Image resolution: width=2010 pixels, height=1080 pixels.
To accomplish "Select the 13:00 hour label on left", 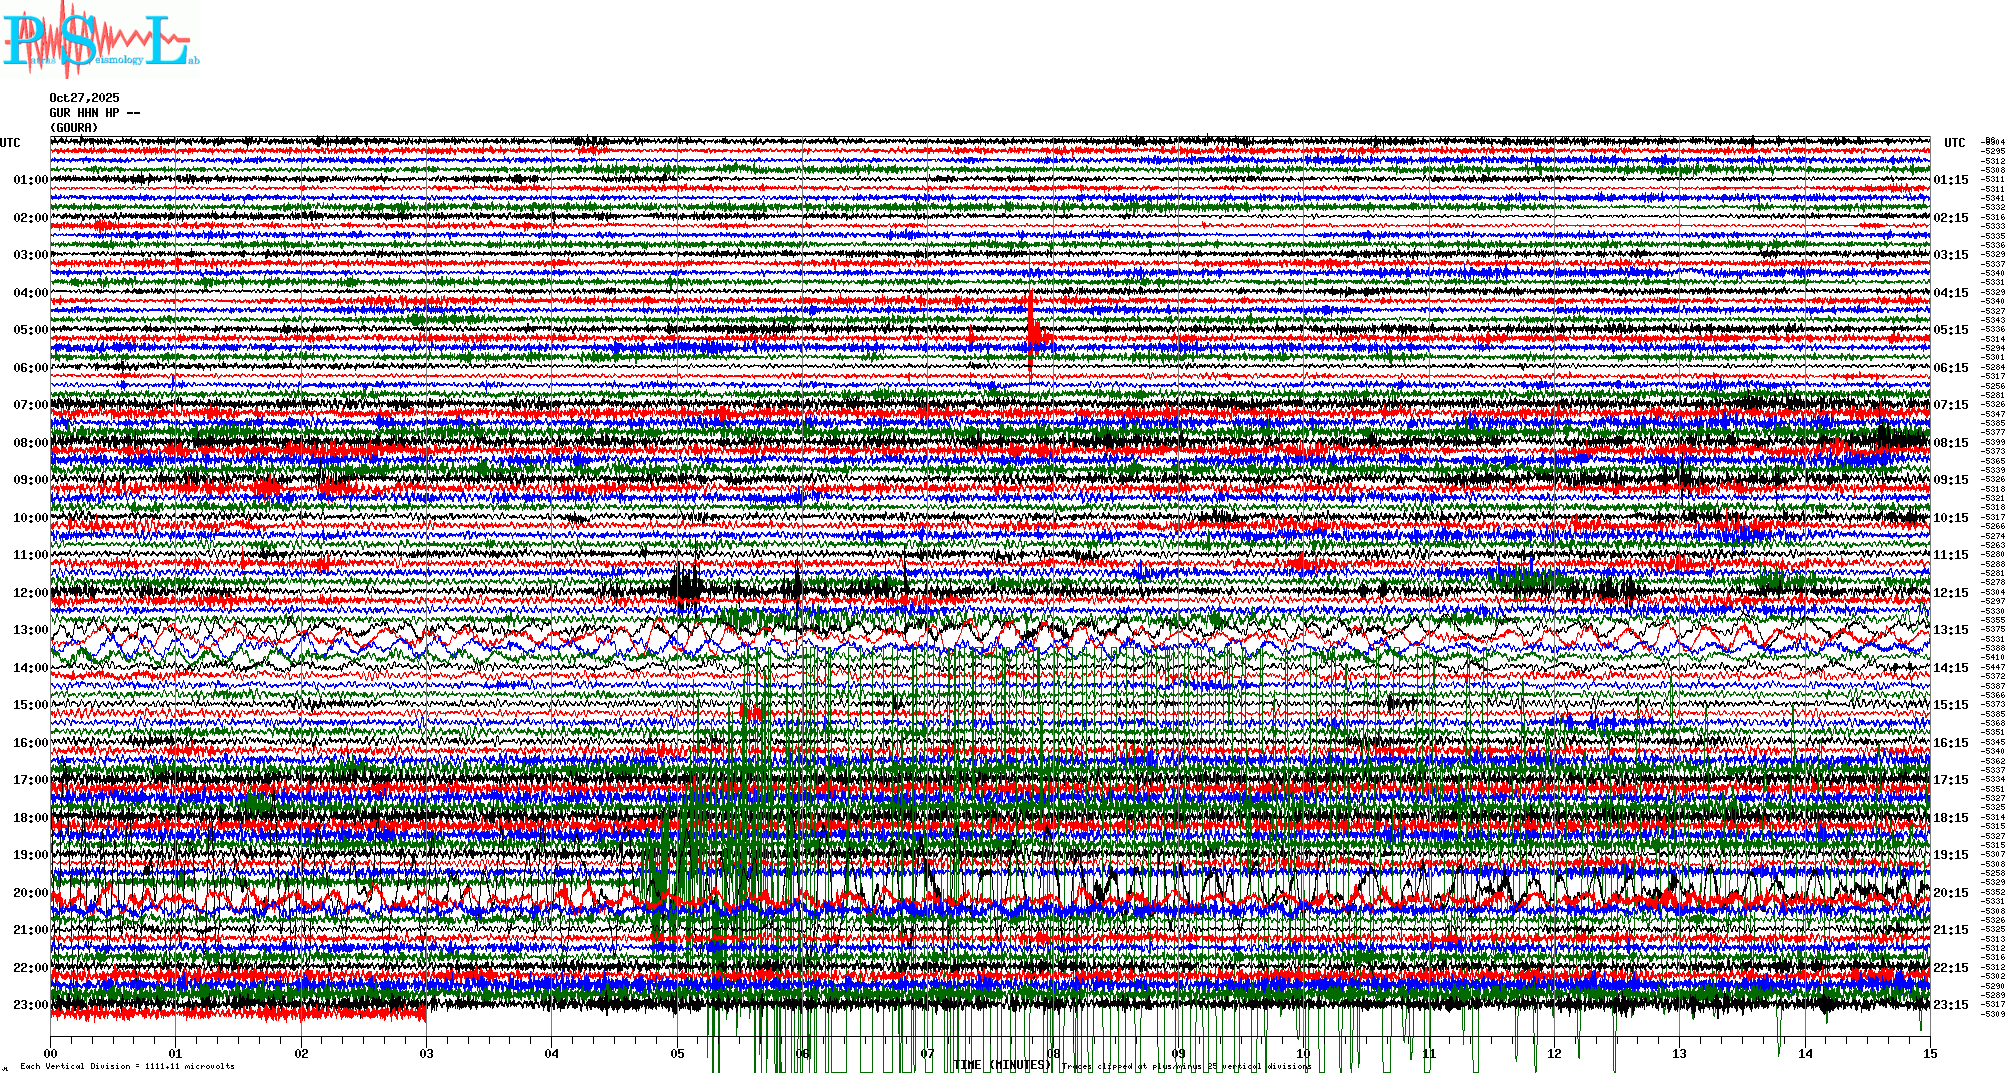I will pyautogui.click(x=30, y=630).
